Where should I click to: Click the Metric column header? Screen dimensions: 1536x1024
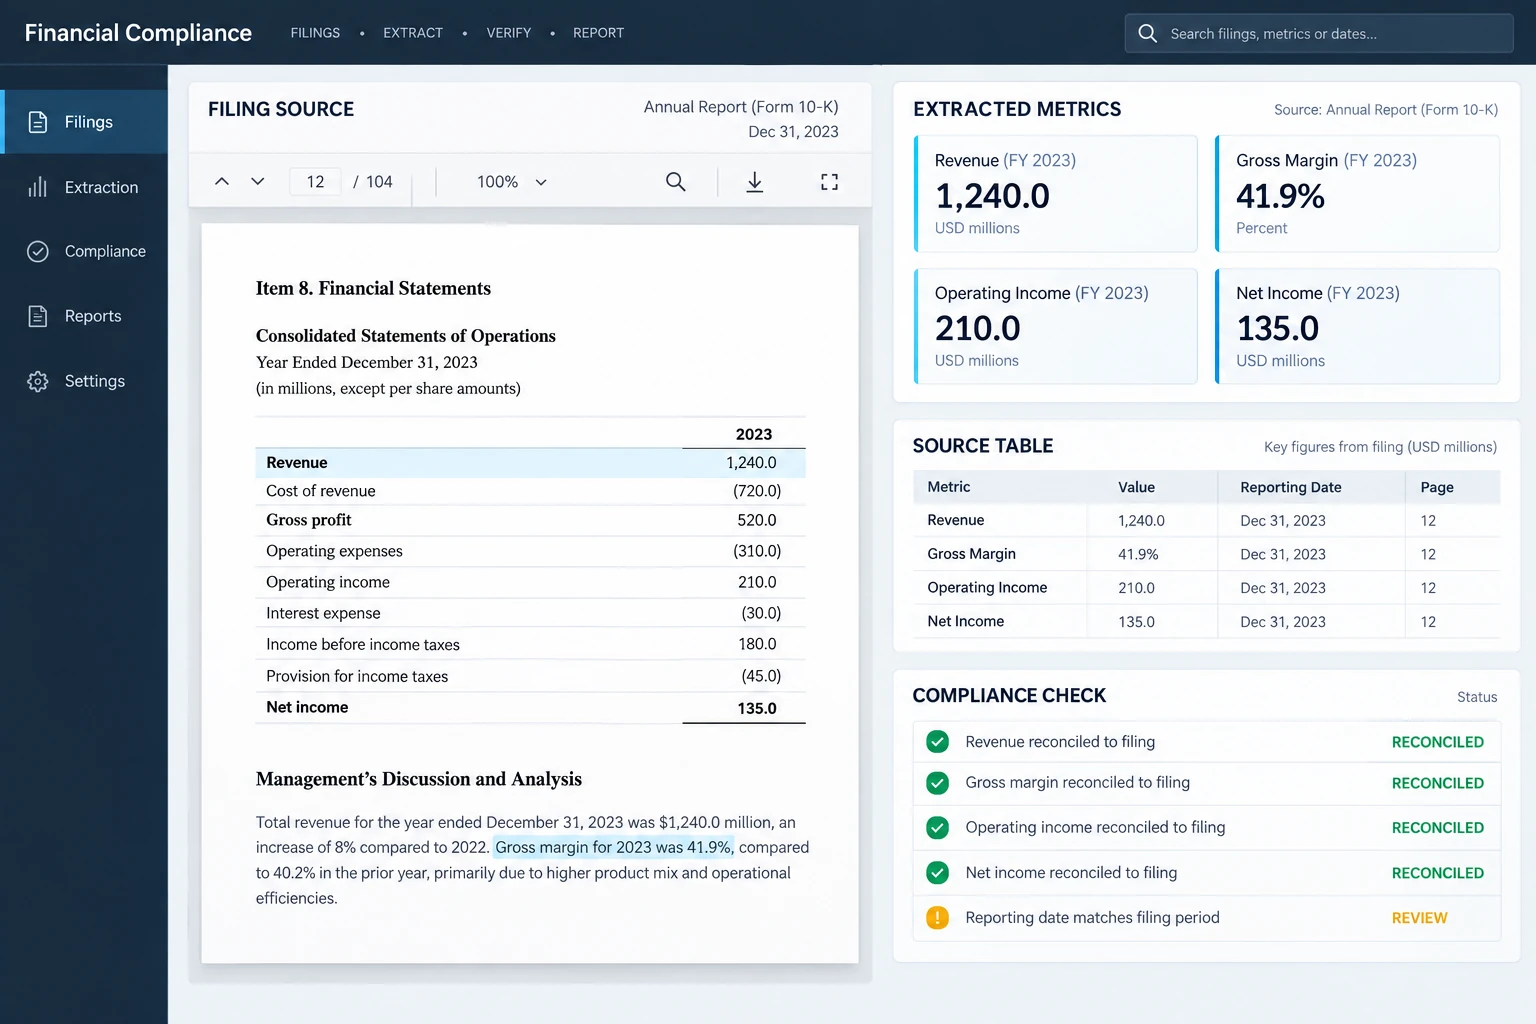pyautogui.click(x=949, y=487)
